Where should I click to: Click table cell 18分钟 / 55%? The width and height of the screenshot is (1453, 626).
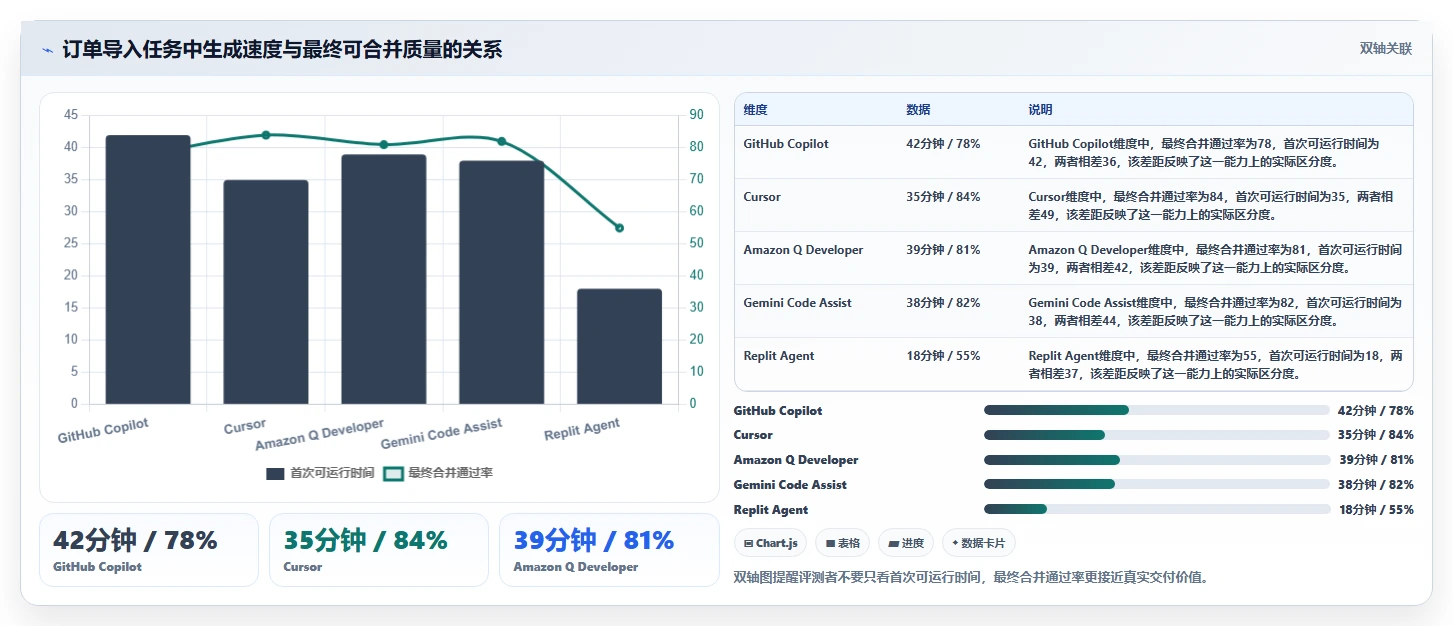[x=943, y=356]
